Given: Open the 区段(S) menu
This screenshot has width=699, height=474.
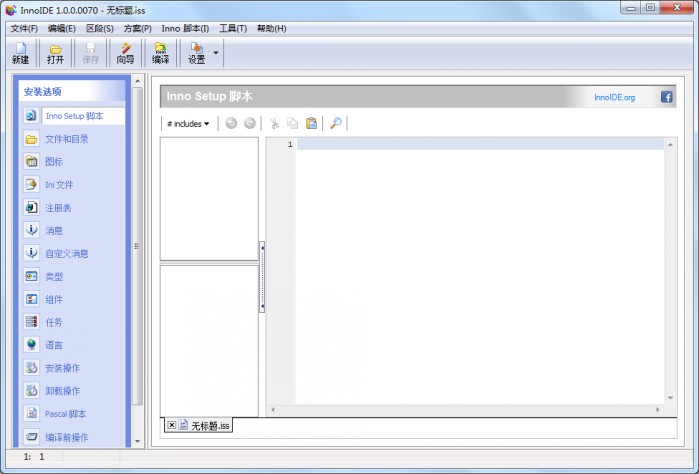Looking at the screenshot, I should [x=99, y=29].
